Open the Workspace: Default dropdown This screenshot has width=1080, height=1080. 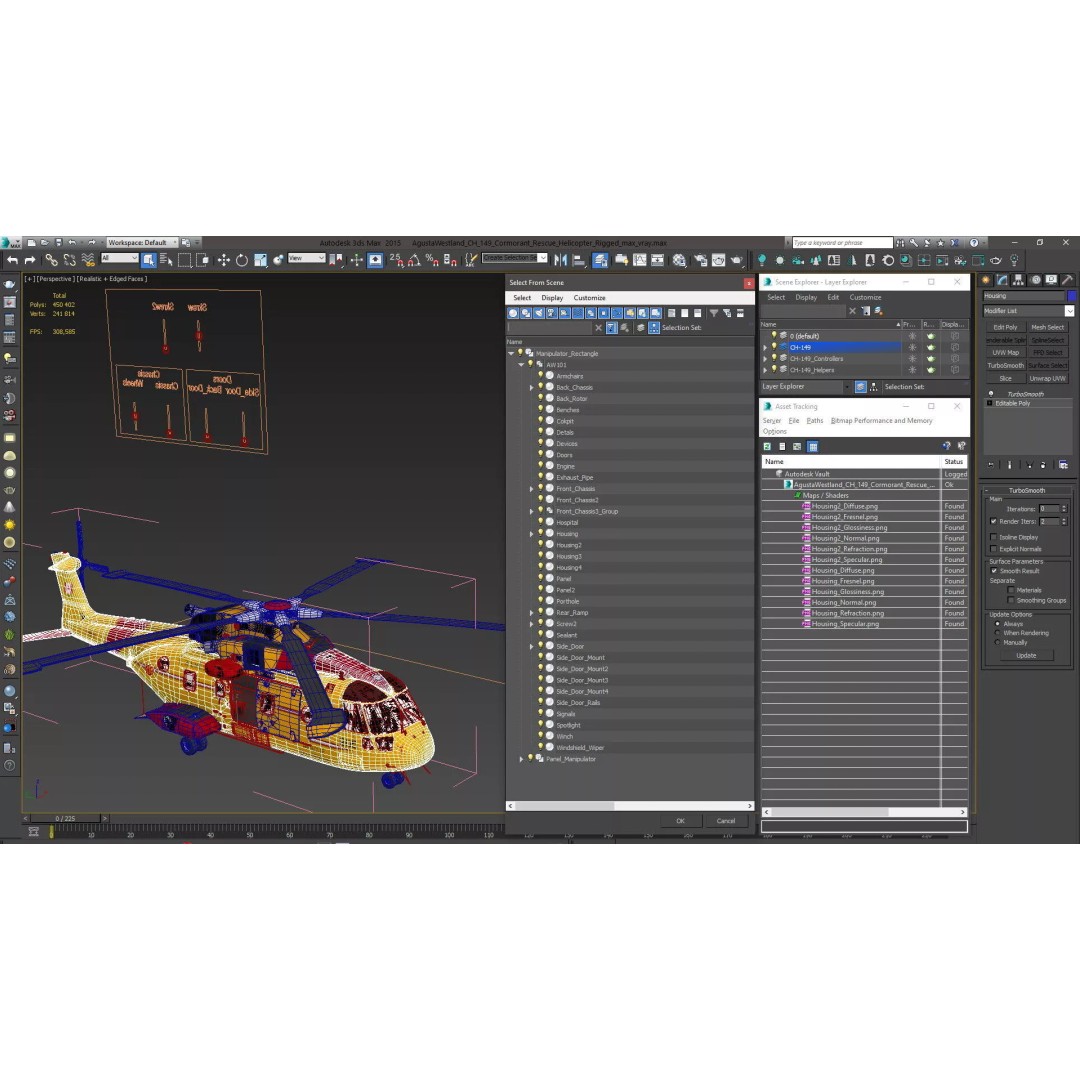(x=142, y=242)
